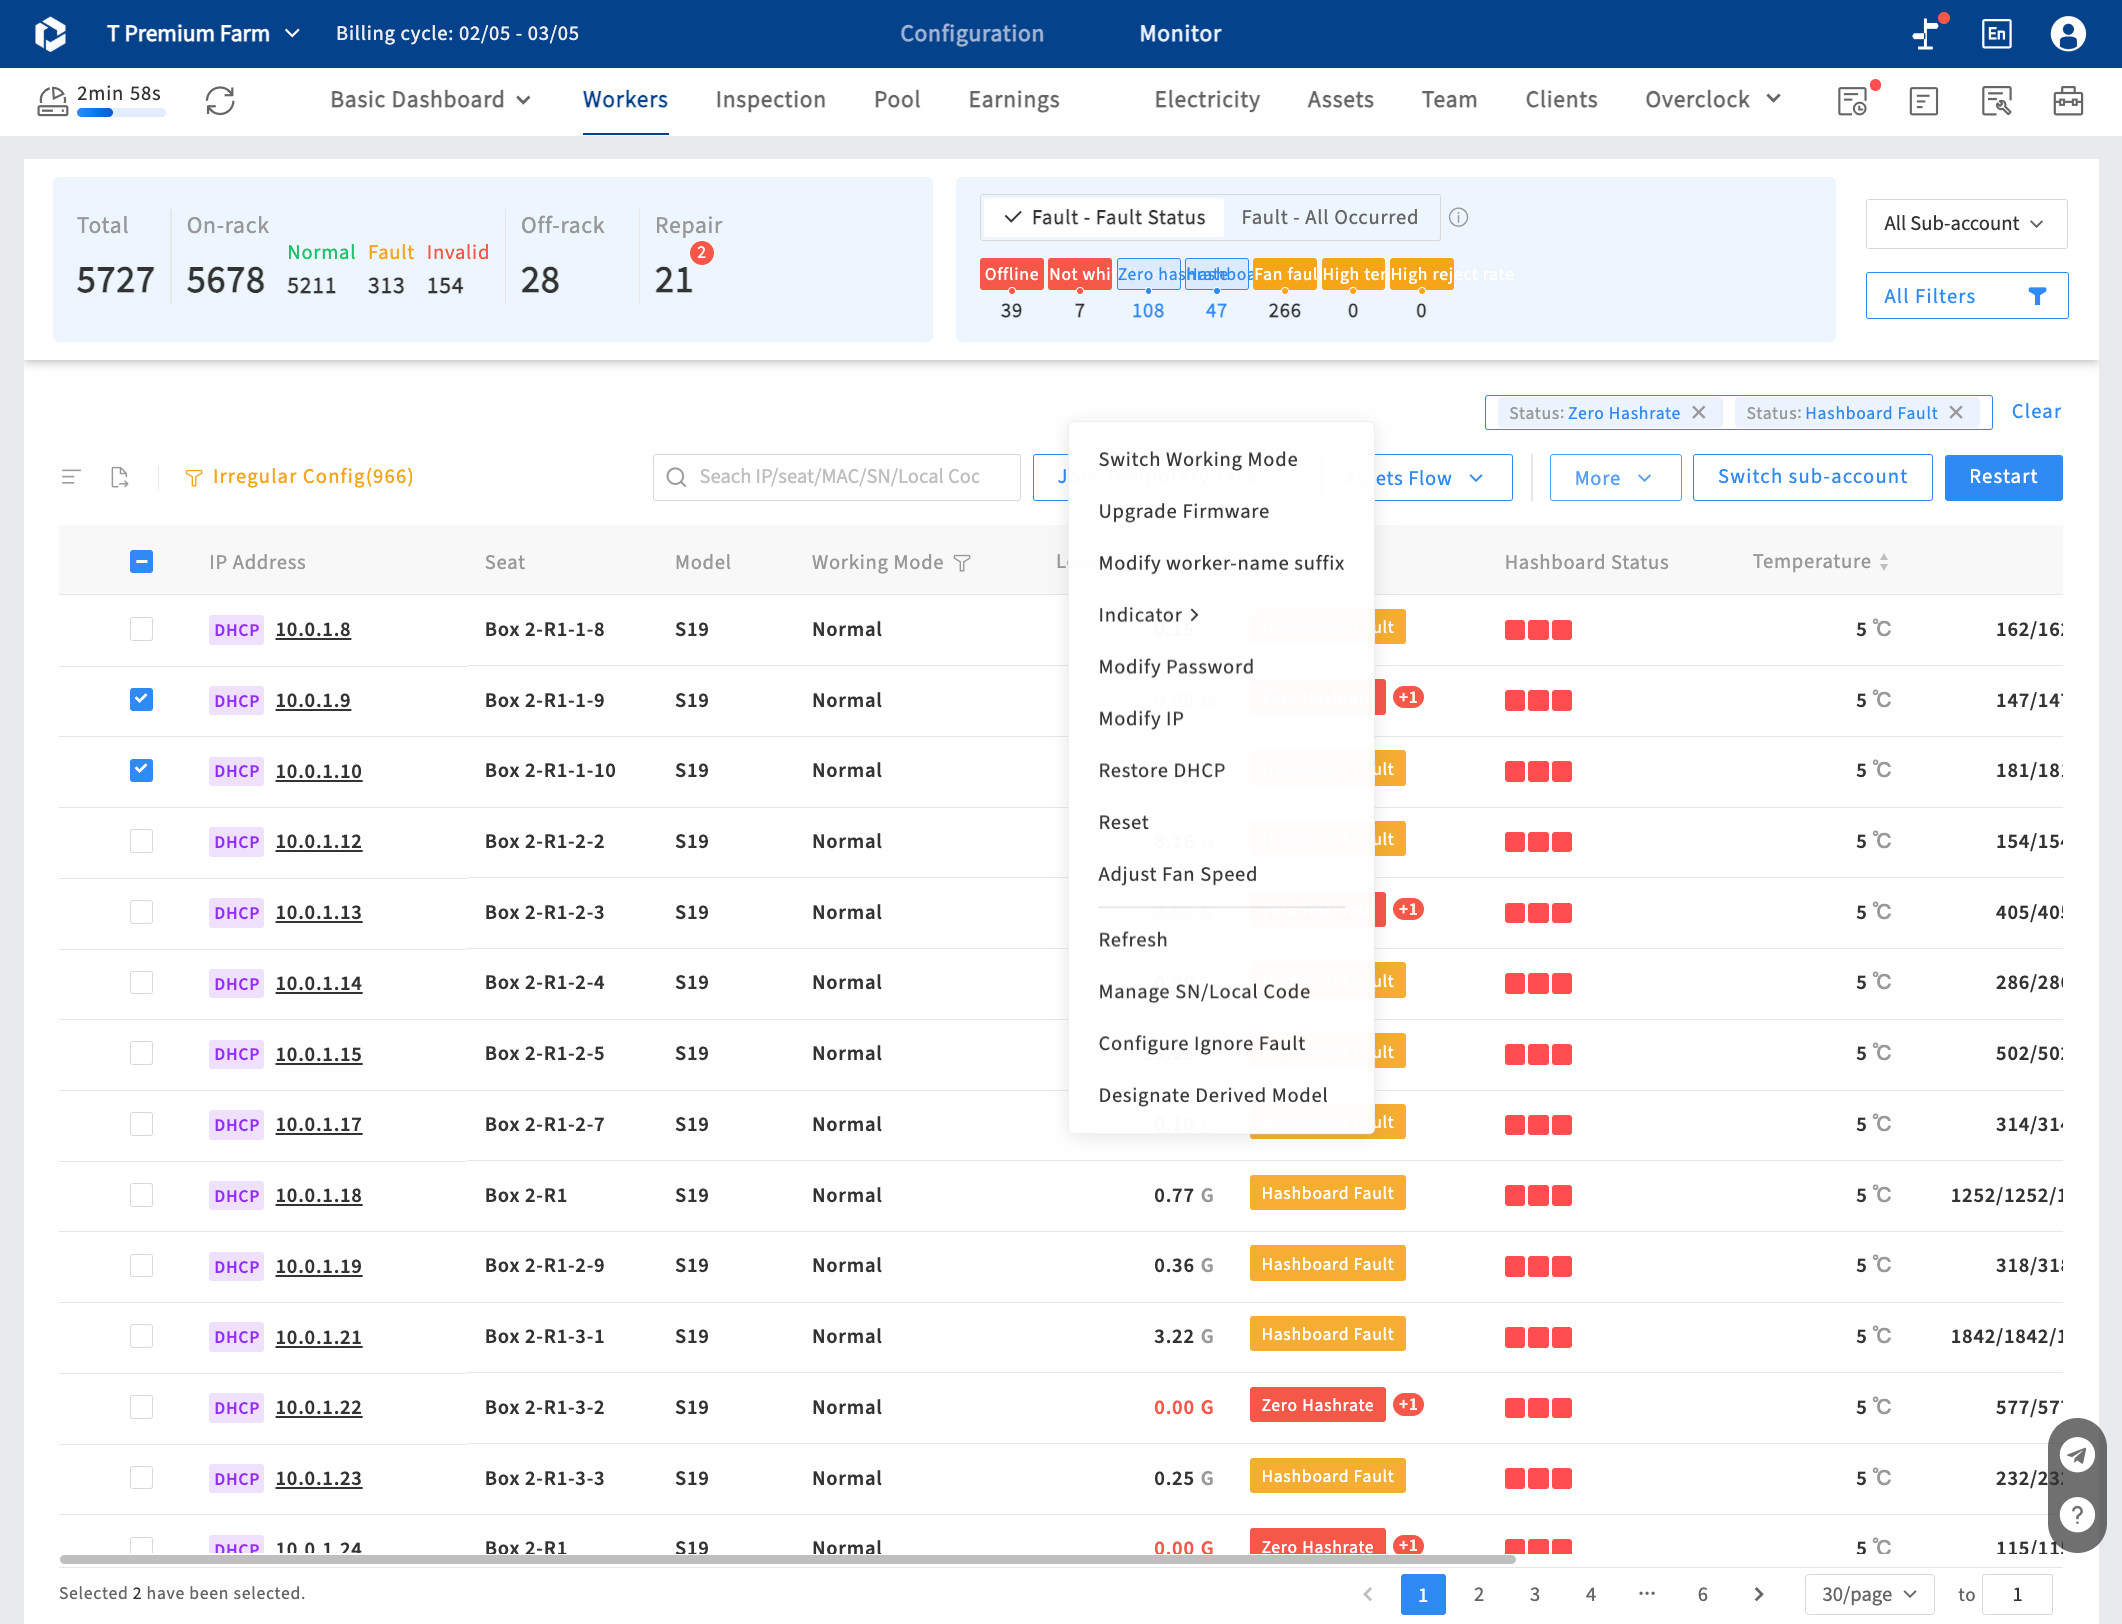Choose Upgrade Firmware from the menu
The image size is (2122, 1624).
[1183, 511]
